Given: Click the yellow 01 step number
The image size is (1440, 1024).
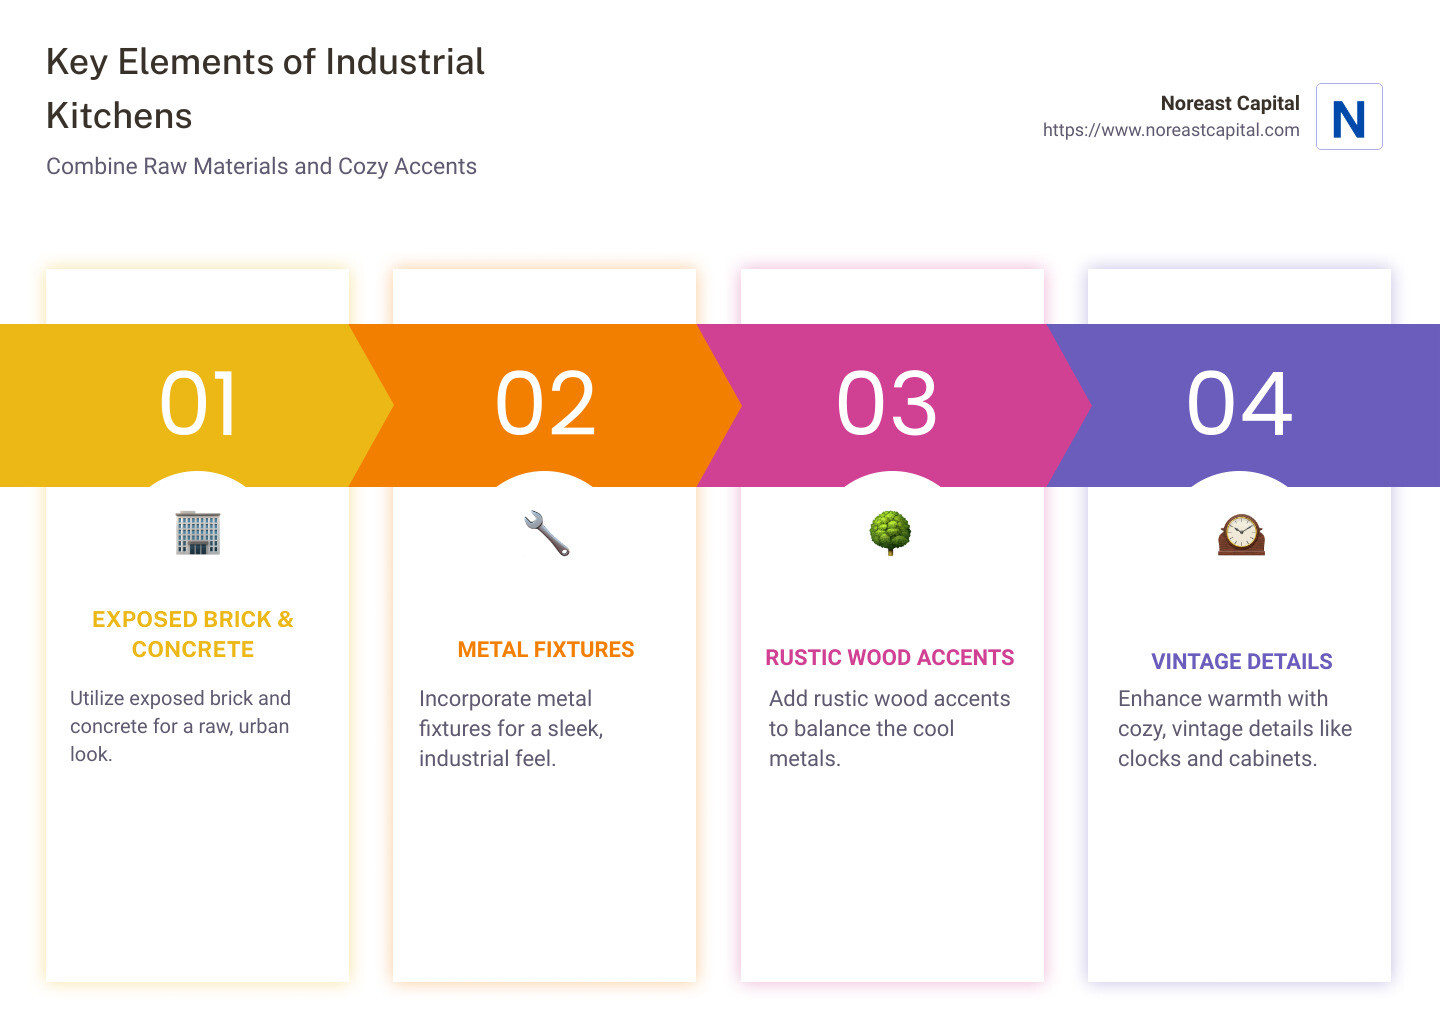Looking at the screenshot, I should 199,404.
